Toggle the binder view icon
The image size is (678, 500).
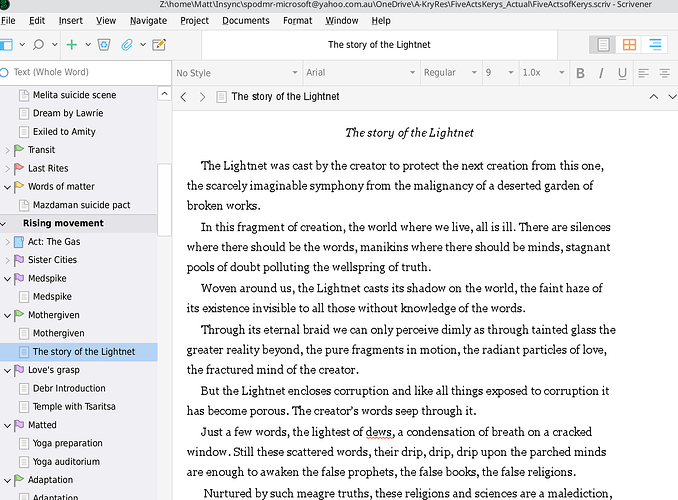(6, 45)
